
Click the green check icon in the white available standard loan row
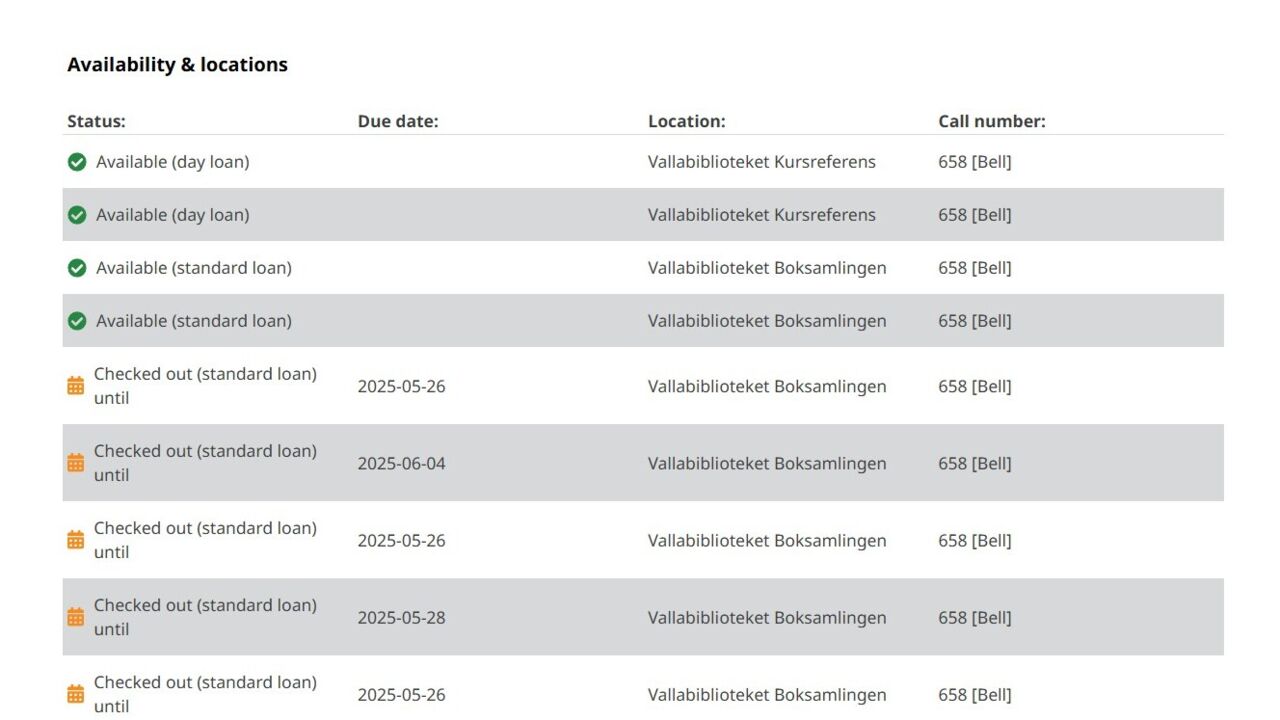(77, 268)
